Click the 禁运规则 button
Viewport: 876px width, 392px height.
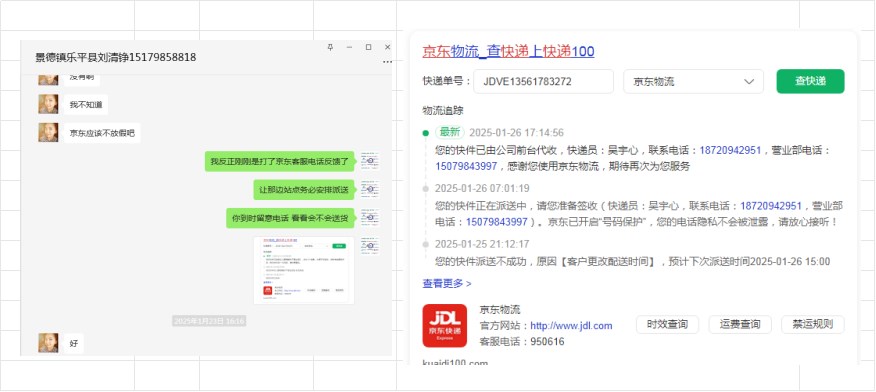tap(812, 324)
